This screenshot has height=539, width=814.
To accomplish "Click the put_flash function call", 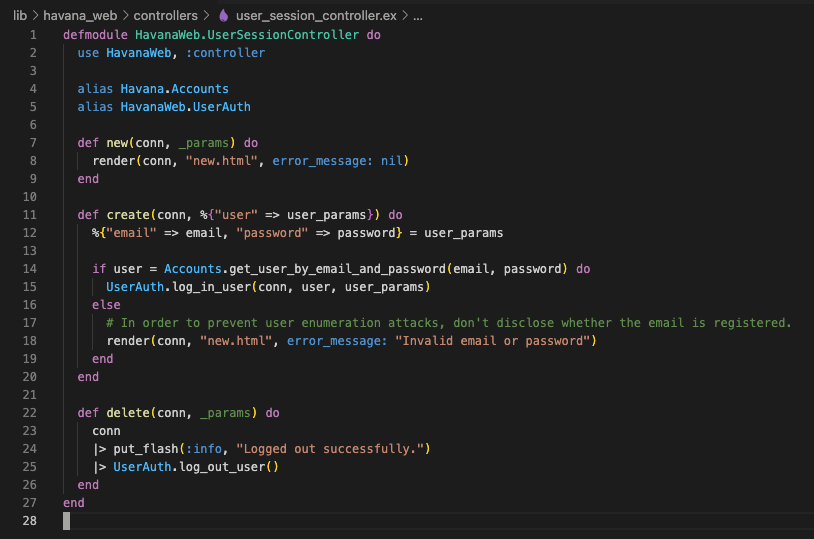I will (149, 449).
